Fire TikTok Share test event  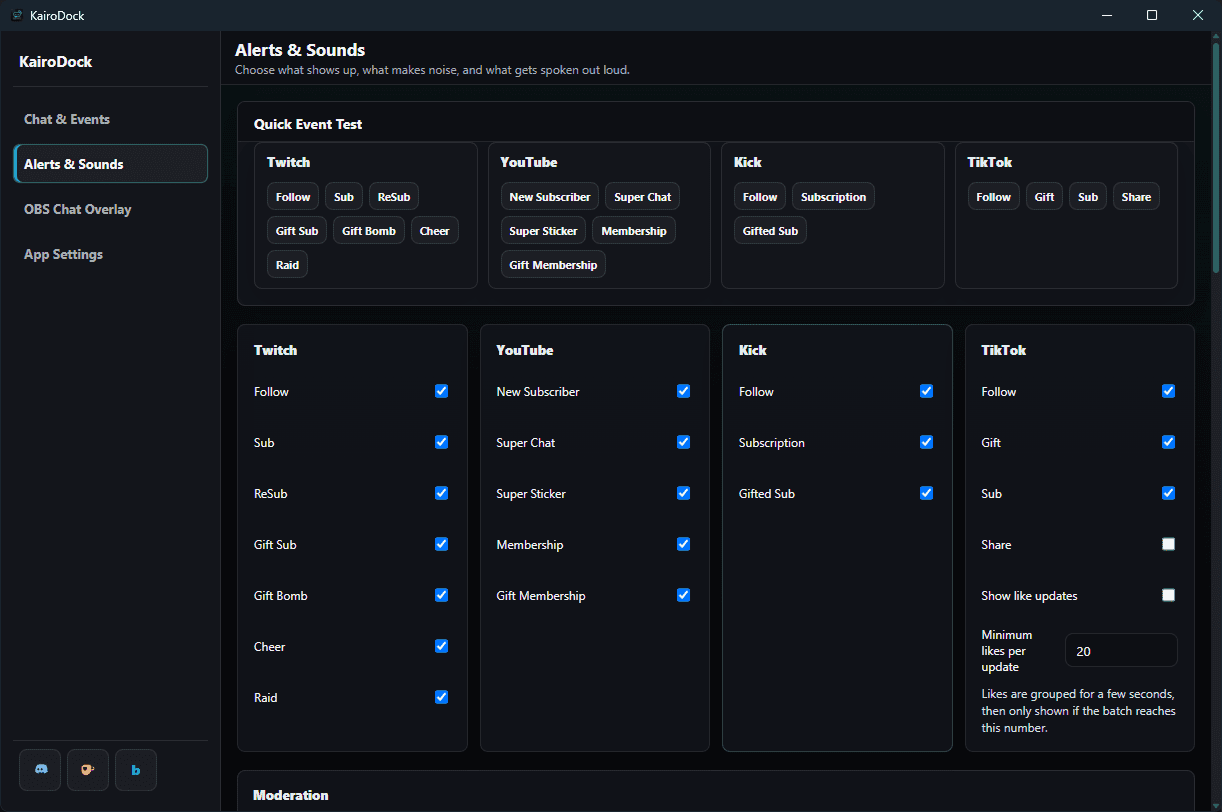point(1136,197)
